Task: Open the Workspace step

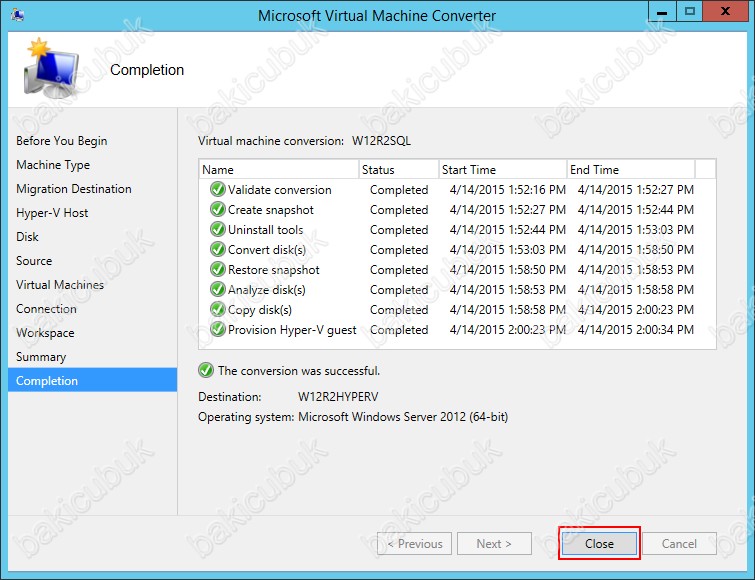Action: point(45,333)
